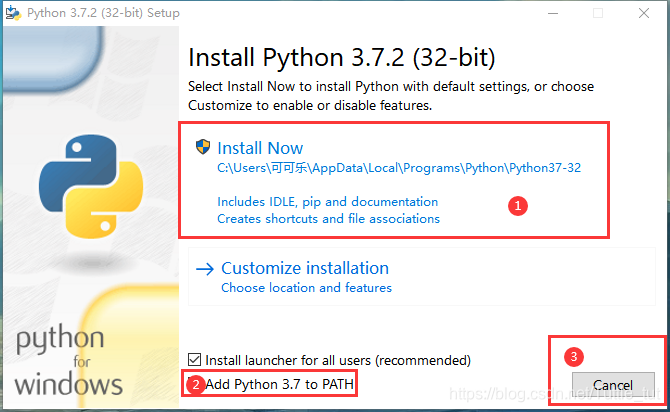
Task: Click the Python logo image
Action: coord(91,186)
